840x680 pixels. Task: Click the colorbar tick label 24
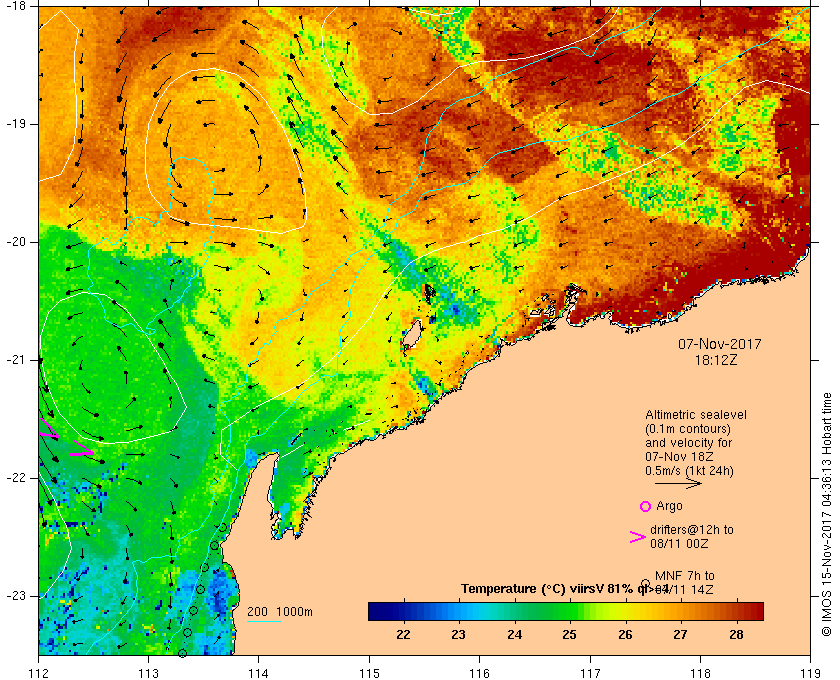(514, 634)
